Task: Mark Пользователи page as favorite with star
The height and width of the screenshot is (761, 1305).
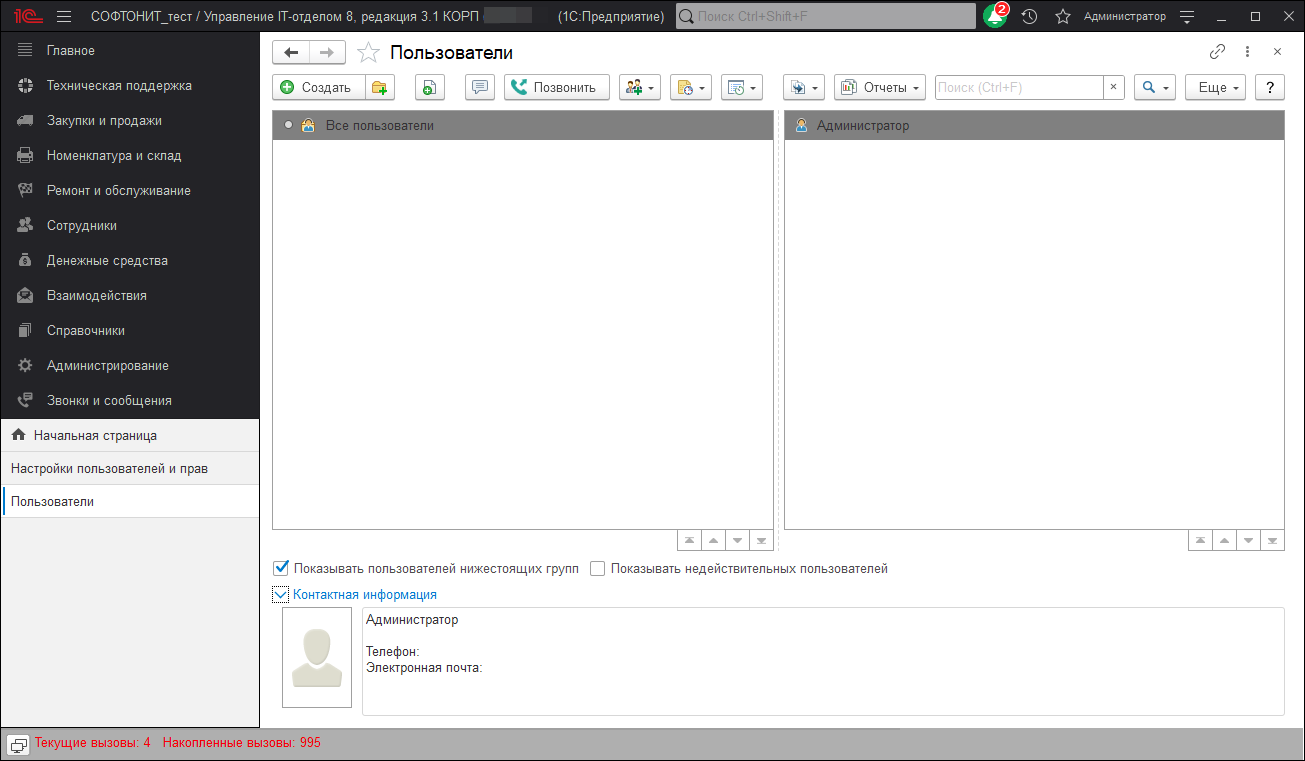Action: point(369,52)
